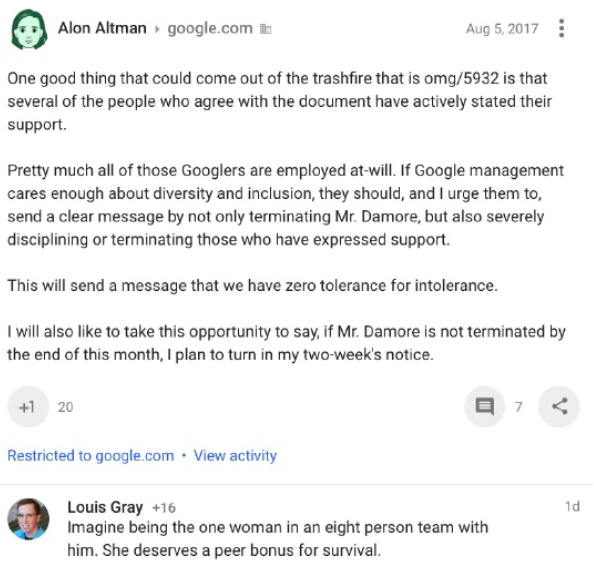Click the post body paragraph about omg/5932
Screen dimensions: 594x569
pyautogui.click(x=280, y=102)
